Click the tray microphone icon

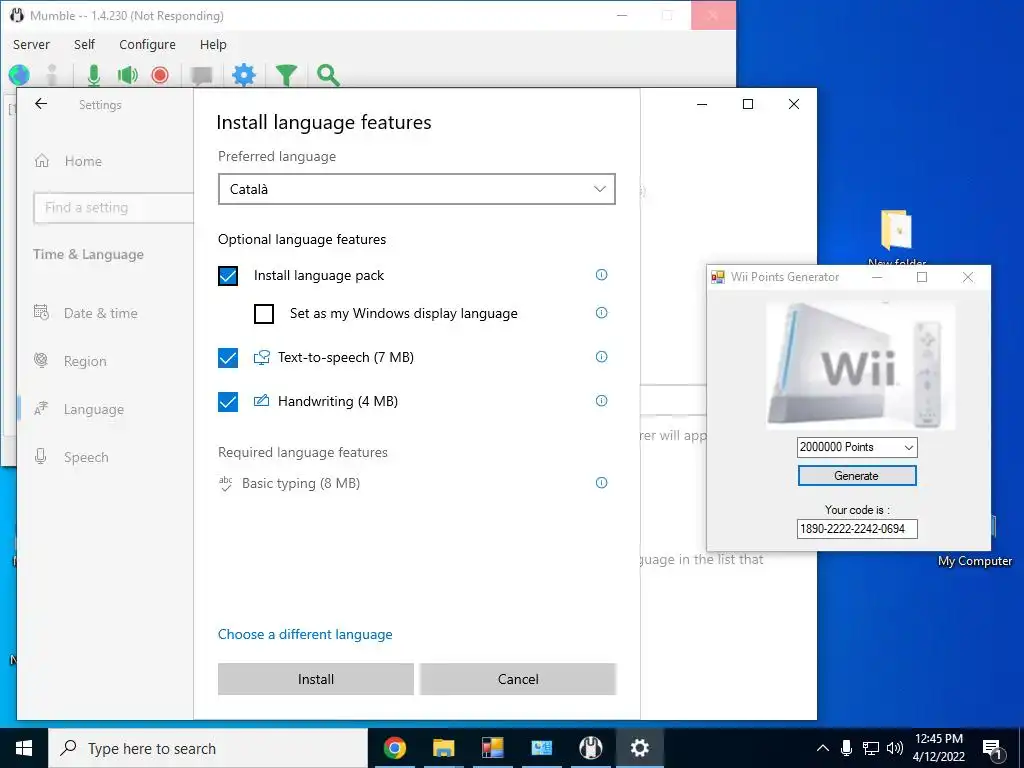846,748
